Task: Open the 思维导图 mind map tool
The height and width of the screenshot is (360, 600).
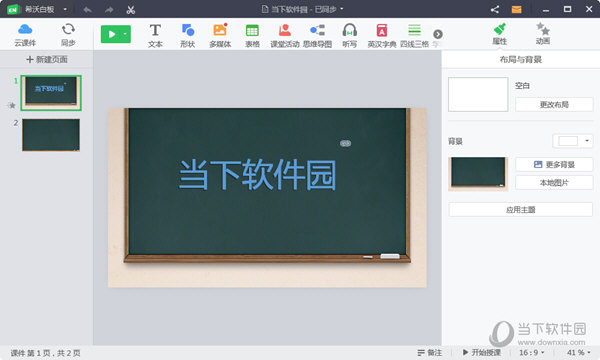Action: [317, 35]
